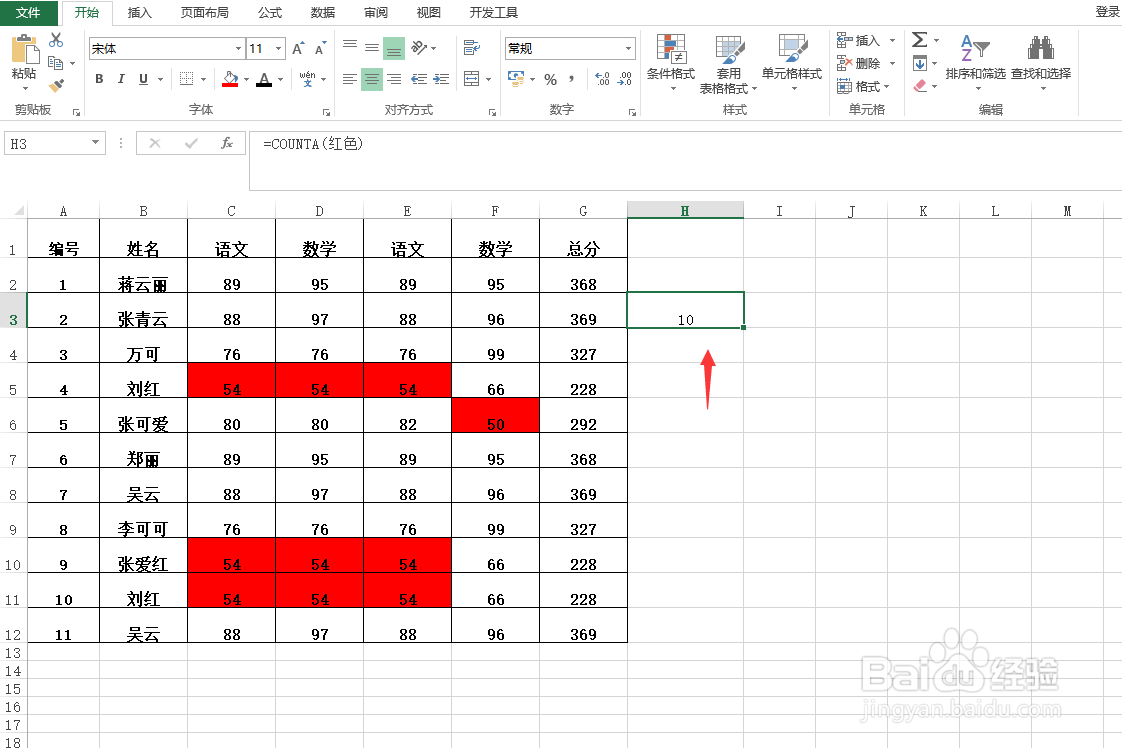This screenshot has height=748, width=1122.
Task: Click the Clear eraser icon
Action: click(920, 86)
